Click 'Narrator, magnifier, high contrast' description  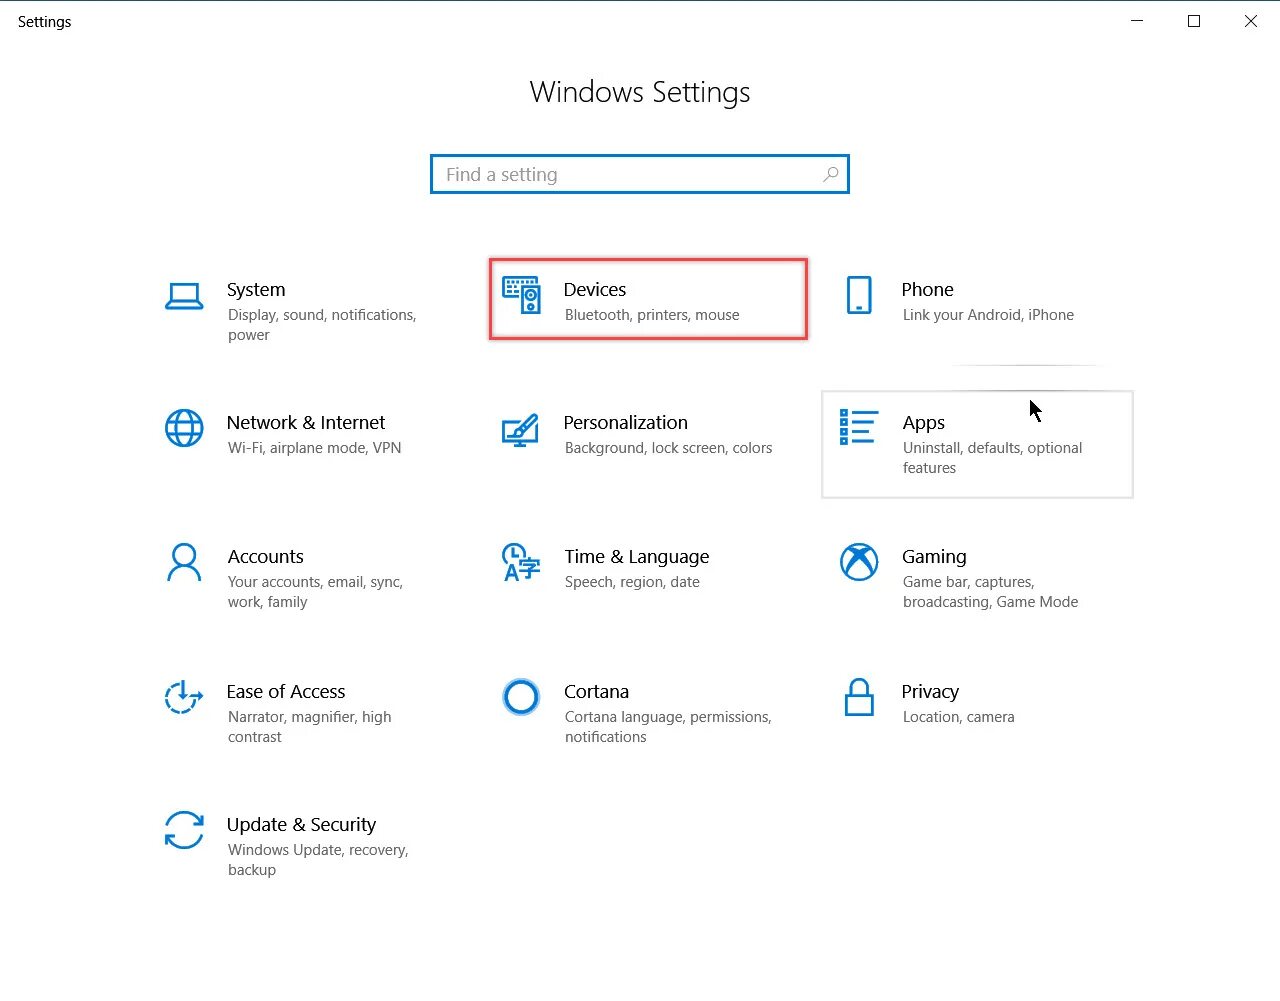pyautogui.click(x=310, y=727)
